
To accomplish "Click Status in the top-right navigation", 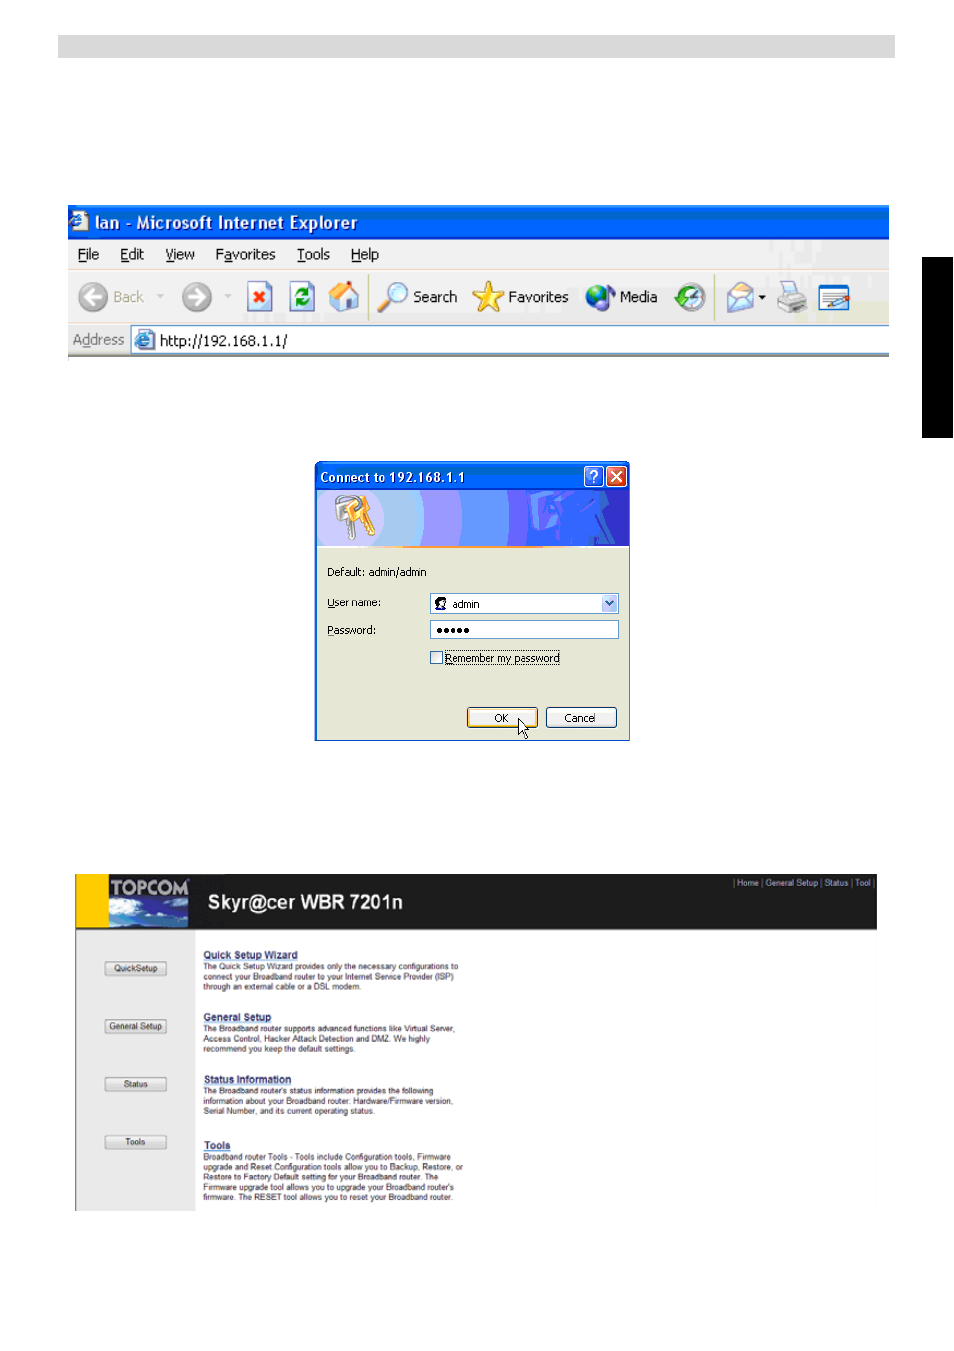I will 836,883.
